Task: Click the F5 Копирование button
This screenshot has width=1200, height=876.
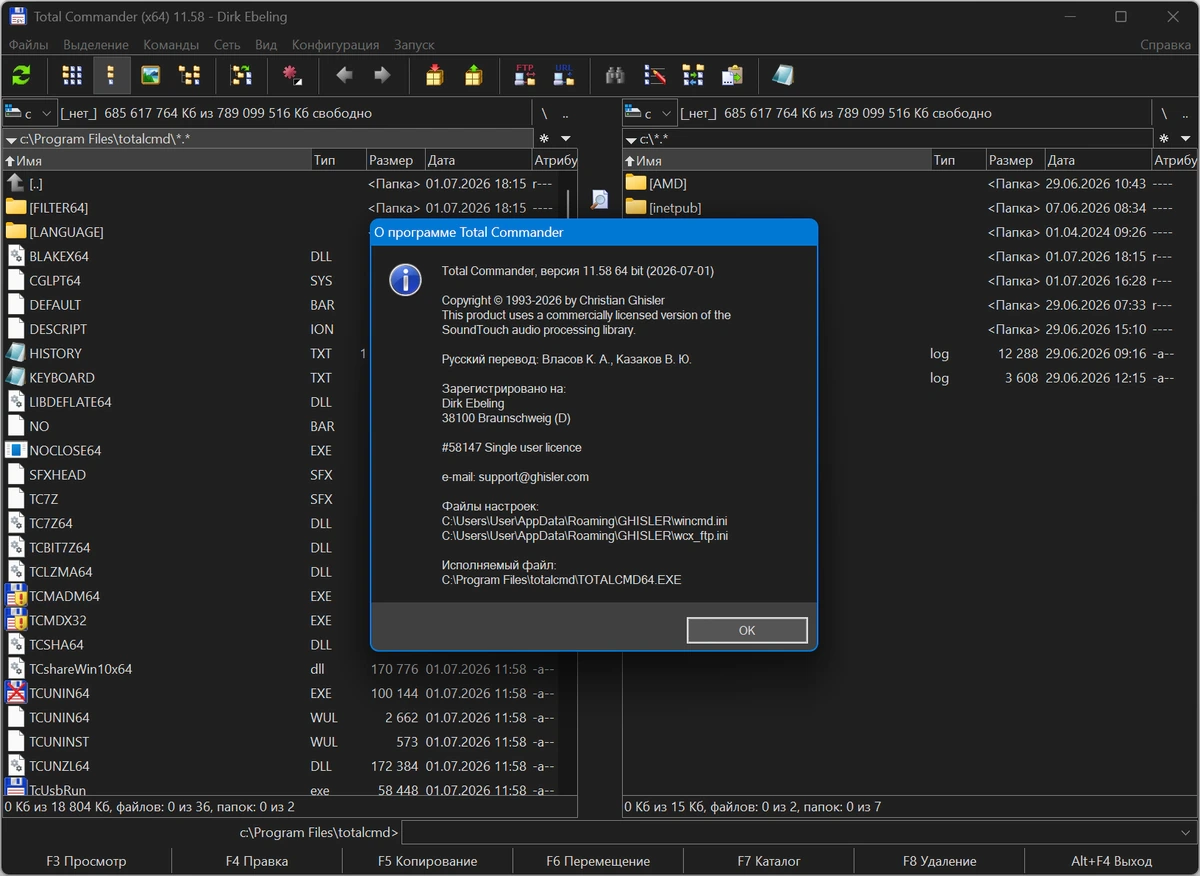Action: pyautogui.click(x=427, y=861)
